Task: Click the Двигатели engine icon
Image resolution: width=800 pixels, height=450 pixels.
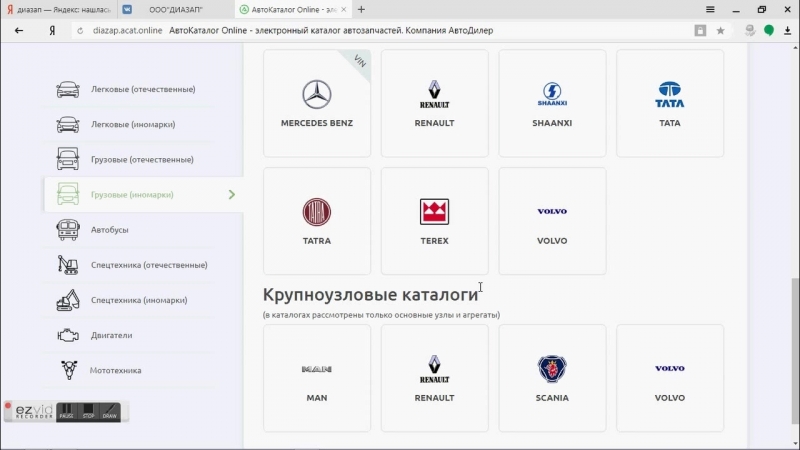Action: click(68, 335)
